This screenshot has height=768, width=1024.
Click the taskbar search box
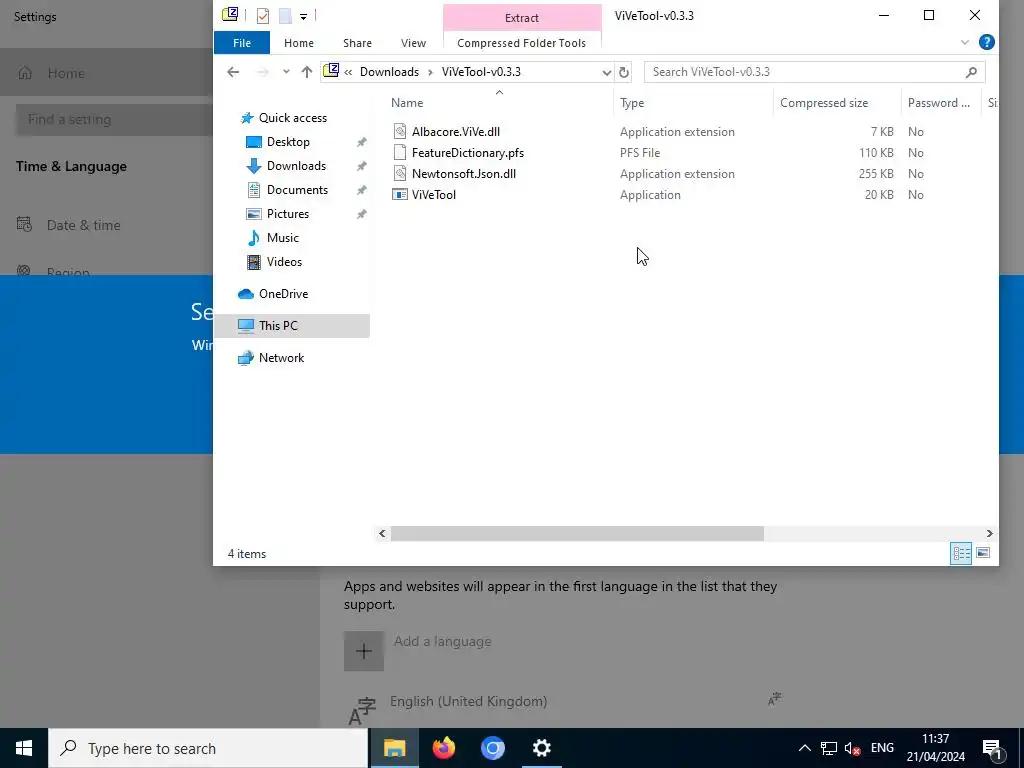[208, 748]
